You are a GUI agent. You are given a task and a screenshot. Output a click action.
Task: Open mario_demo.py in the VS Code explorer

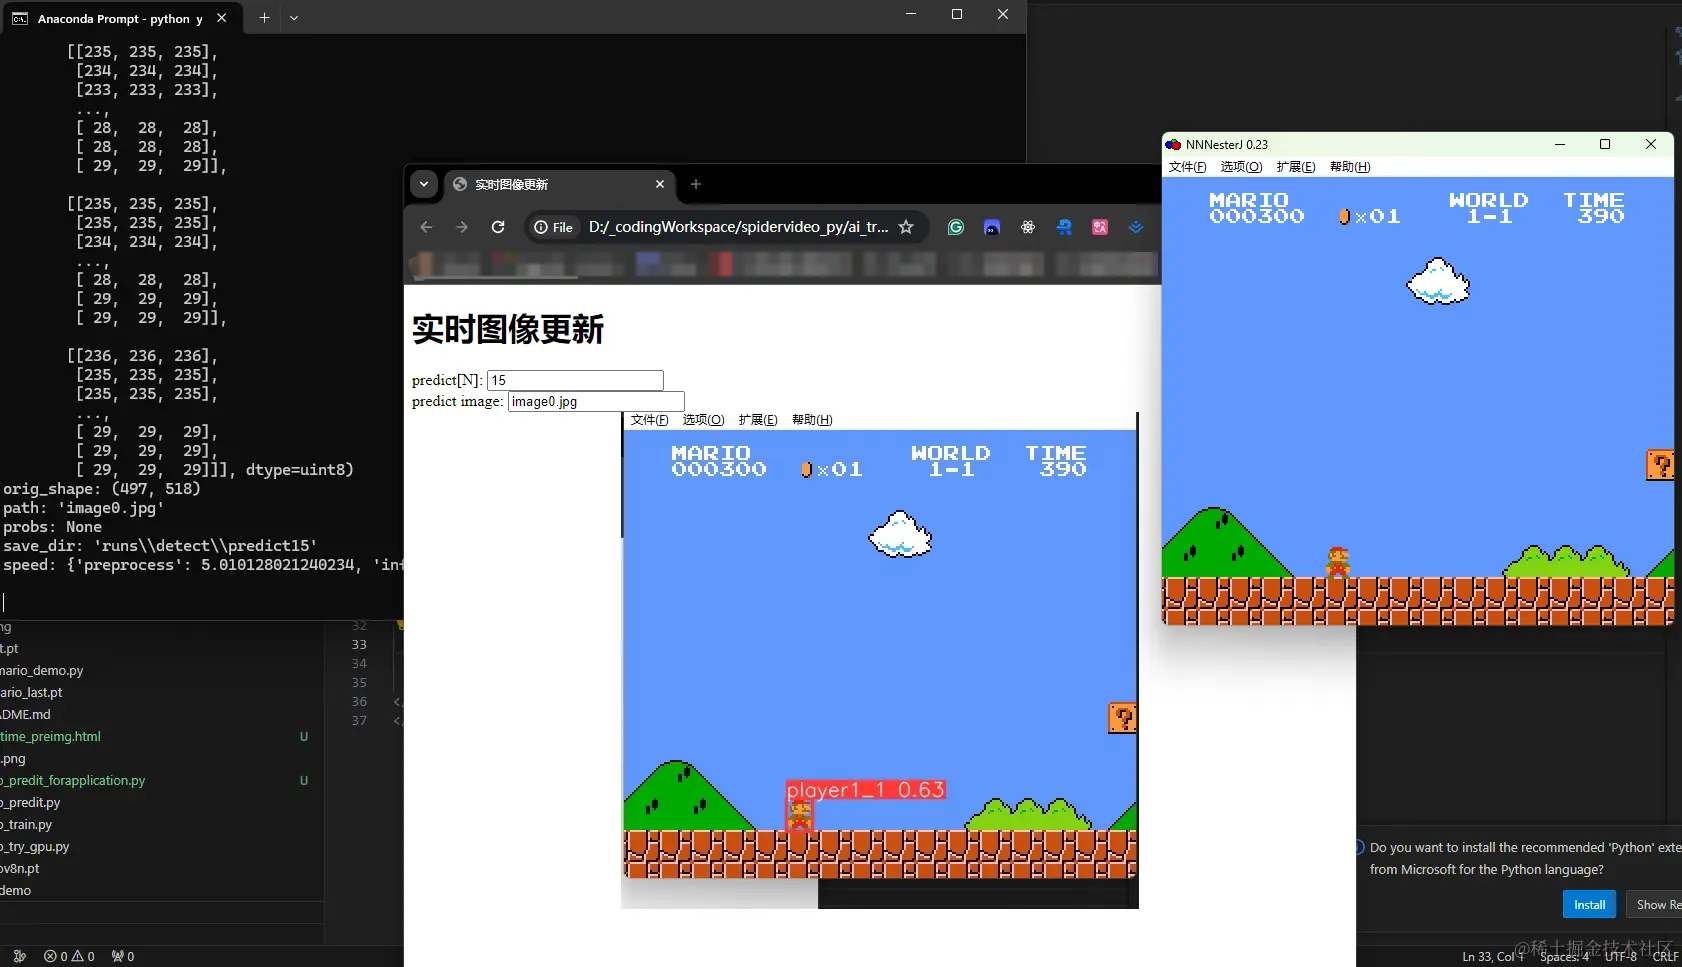[42, 670]
